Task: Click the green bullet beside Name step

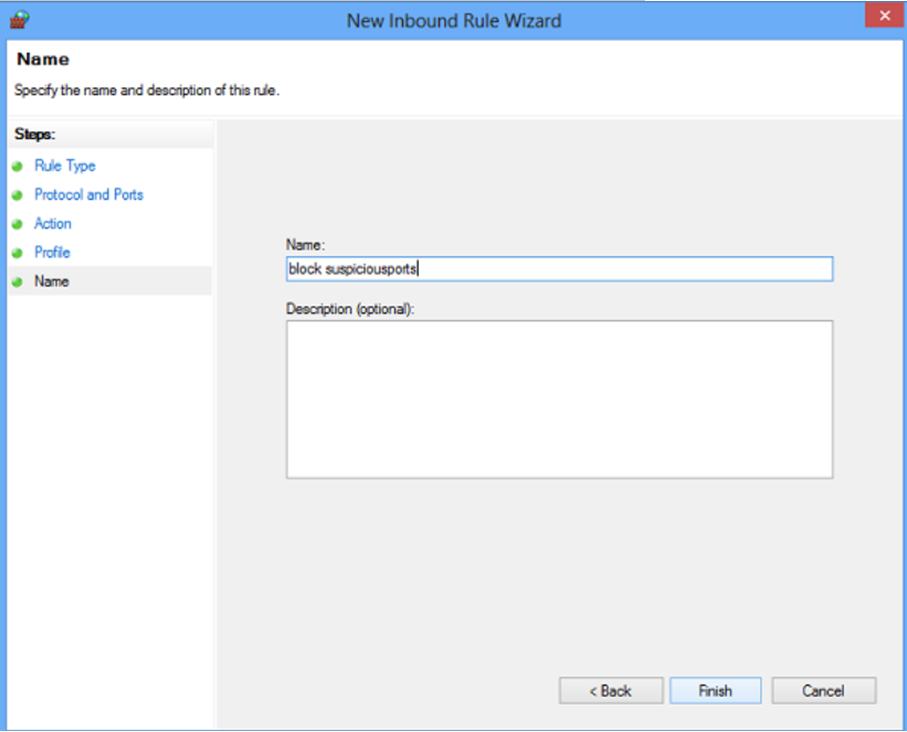Action: click(x=17, y=282)
